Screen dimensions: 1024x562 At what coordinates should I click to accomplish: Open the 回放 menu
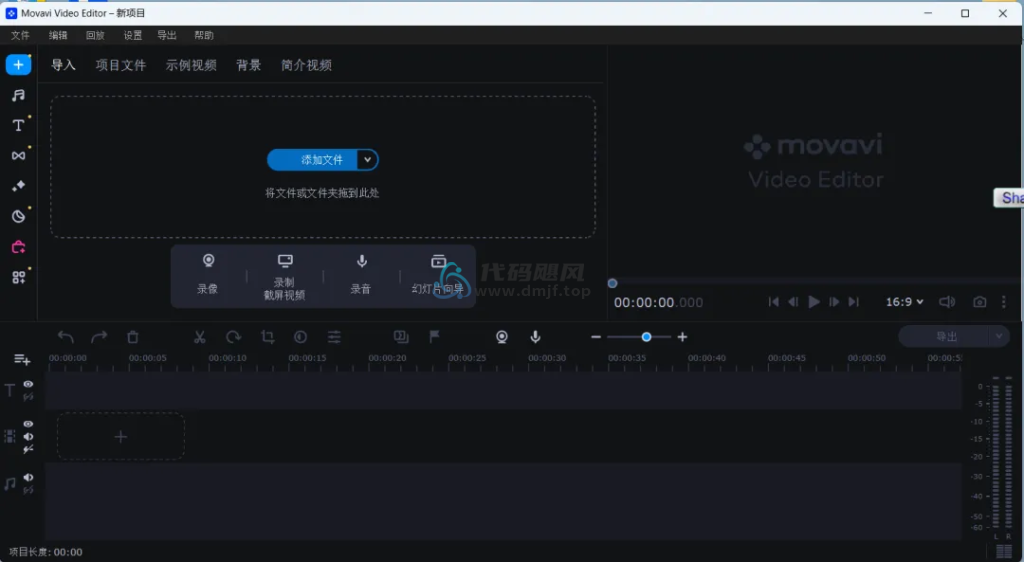pos(95,35)
